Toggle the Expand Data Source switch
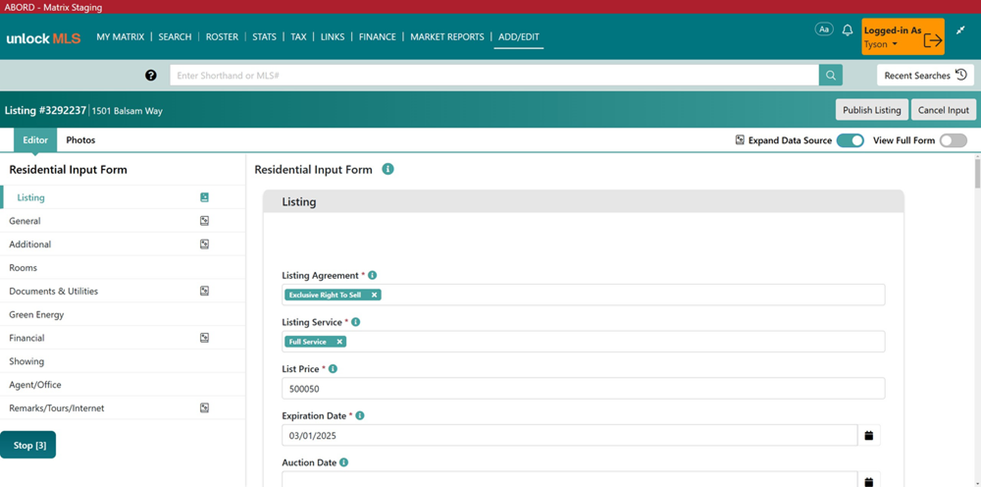Screen dimensions: 981x487 [850, 140]
